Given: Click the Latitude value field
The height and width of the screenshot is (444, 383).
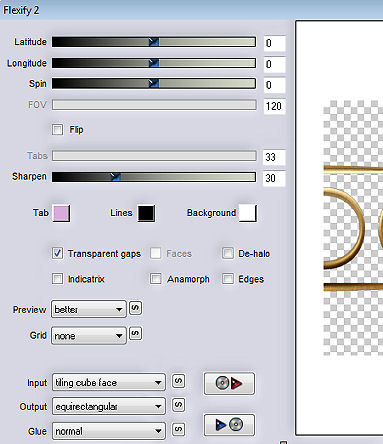Looking at the screenshot, I should pyautogui.click(x=275, y=43).
